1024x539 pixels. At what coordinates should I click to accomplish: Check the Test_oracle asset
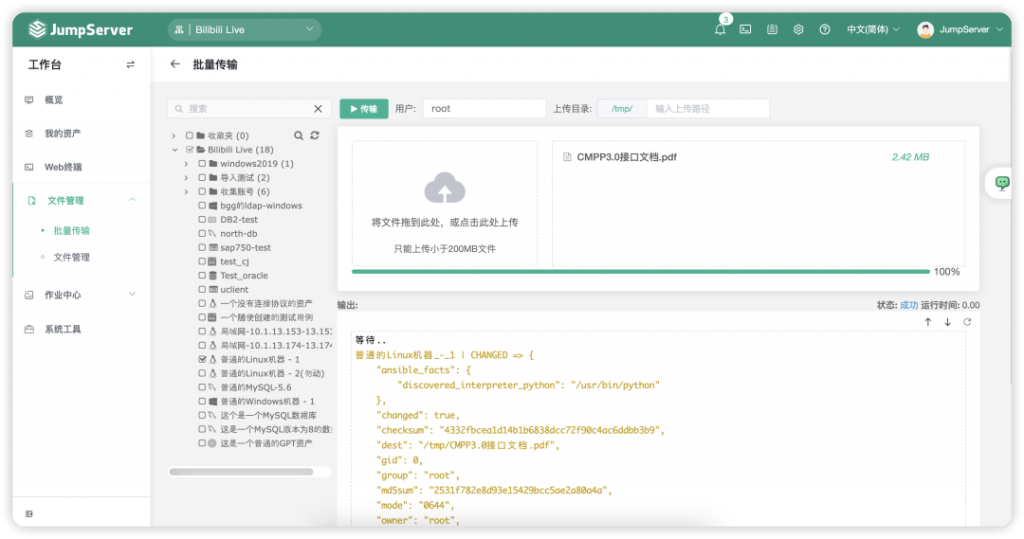point(202,276)
